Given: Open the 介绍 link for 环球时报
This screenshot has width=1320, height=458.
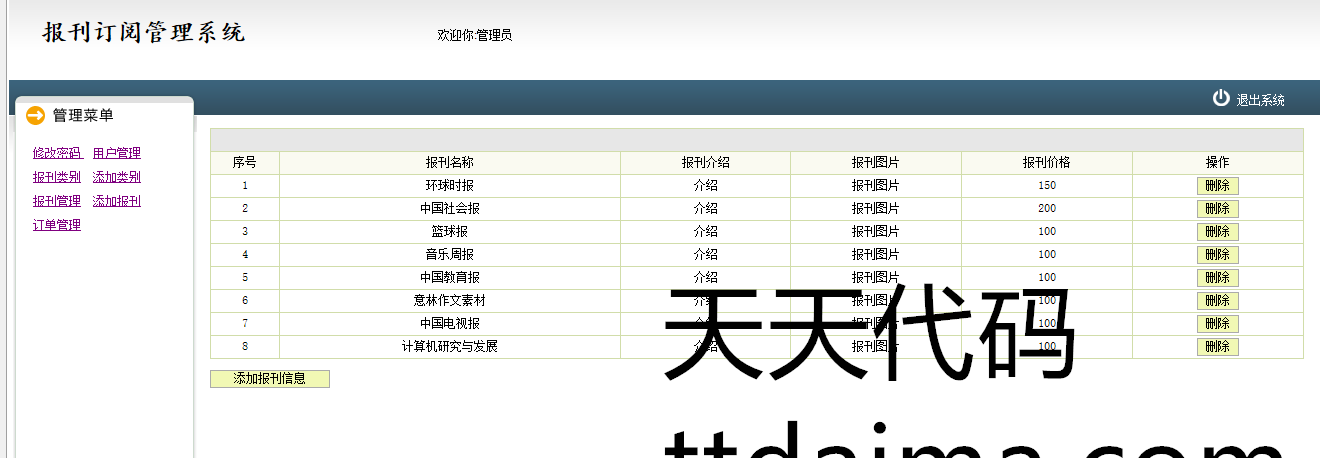Looking at the screenshot, I should click(x=705, y=186).
